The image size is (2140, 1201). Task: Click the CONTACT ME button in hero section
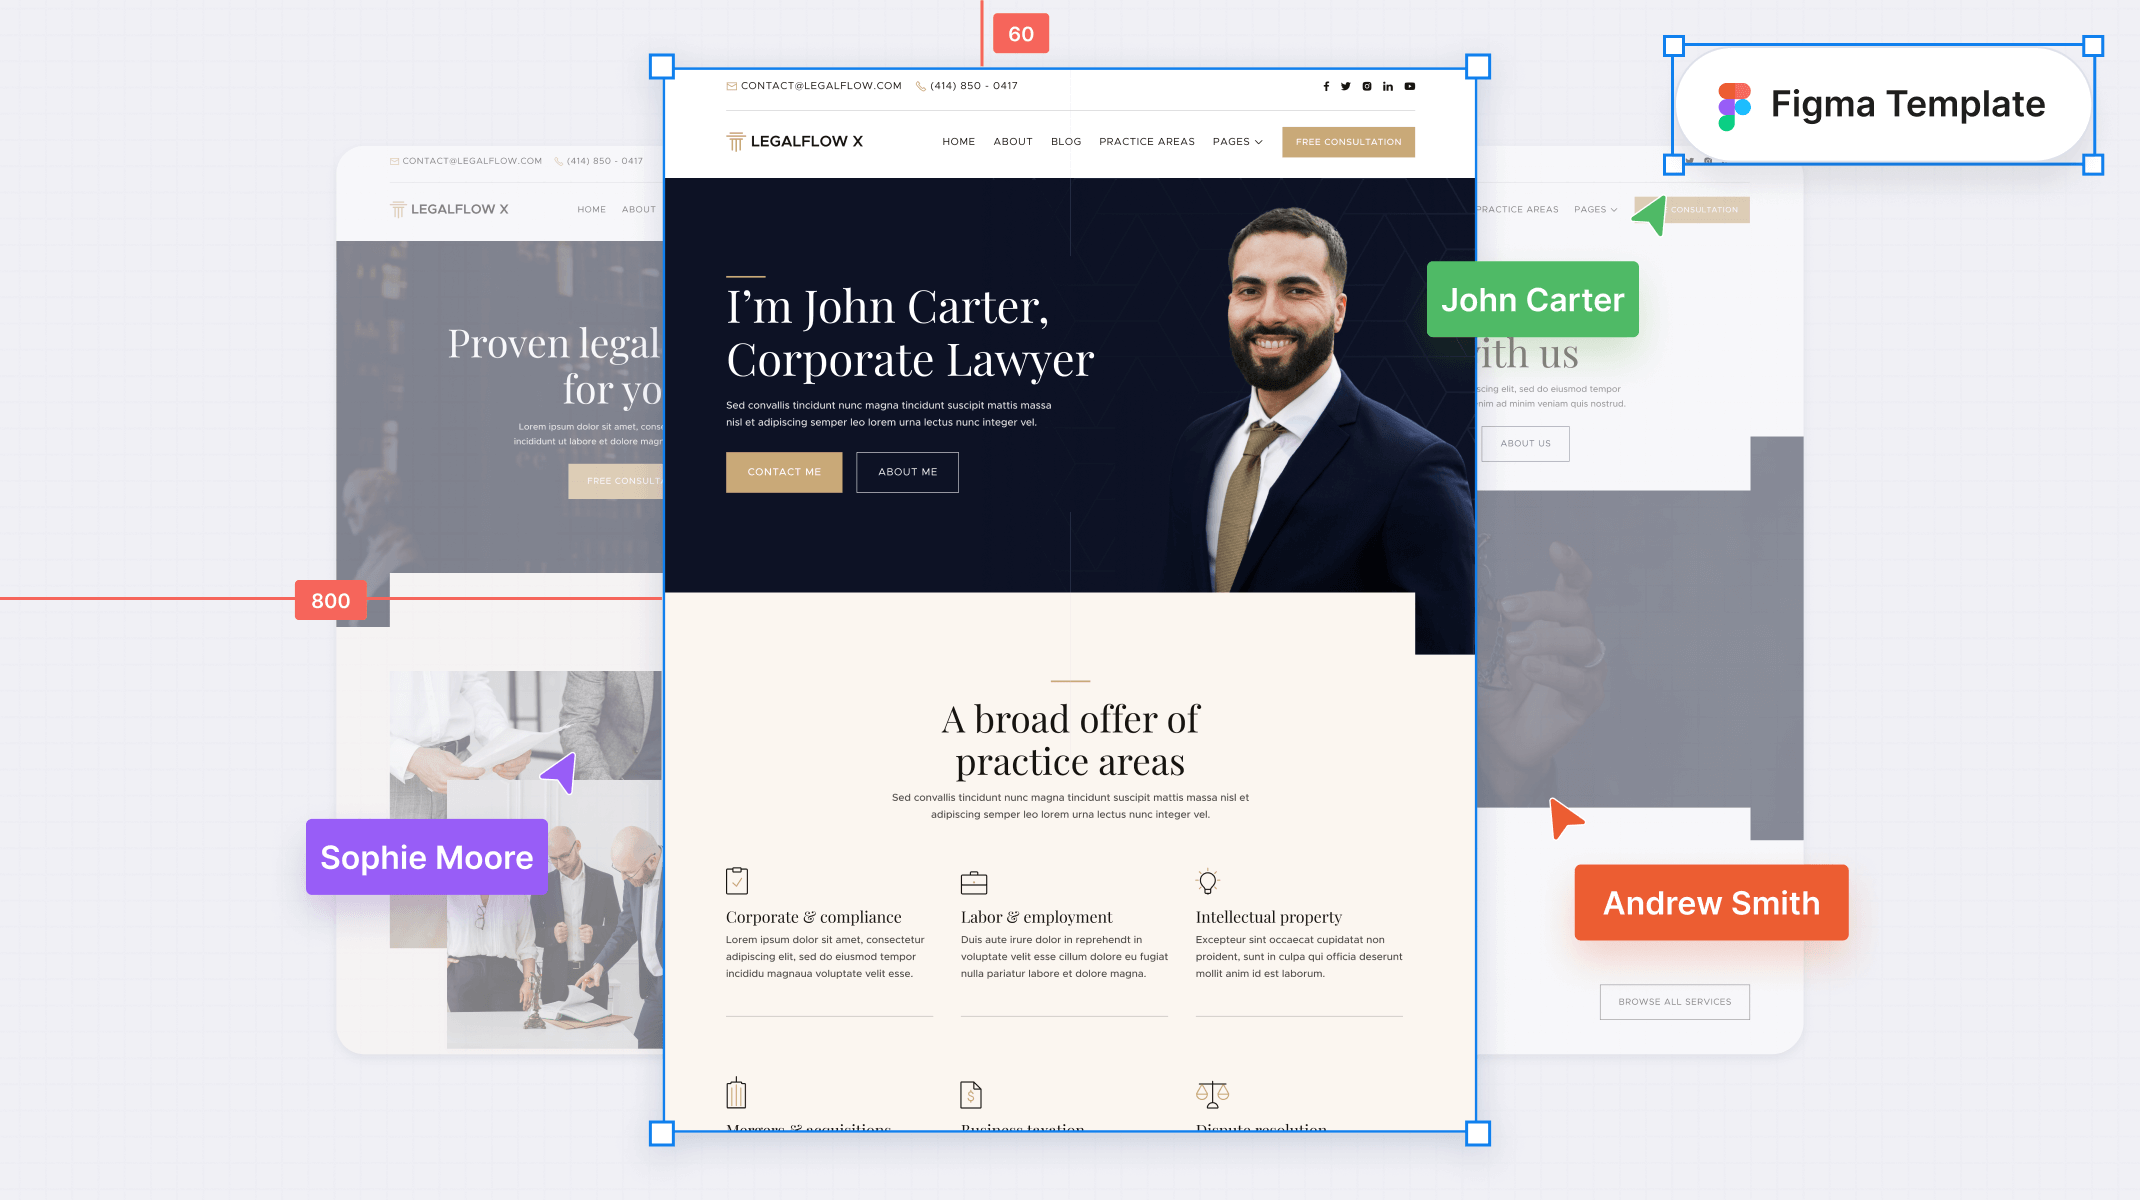click(783, 472)
